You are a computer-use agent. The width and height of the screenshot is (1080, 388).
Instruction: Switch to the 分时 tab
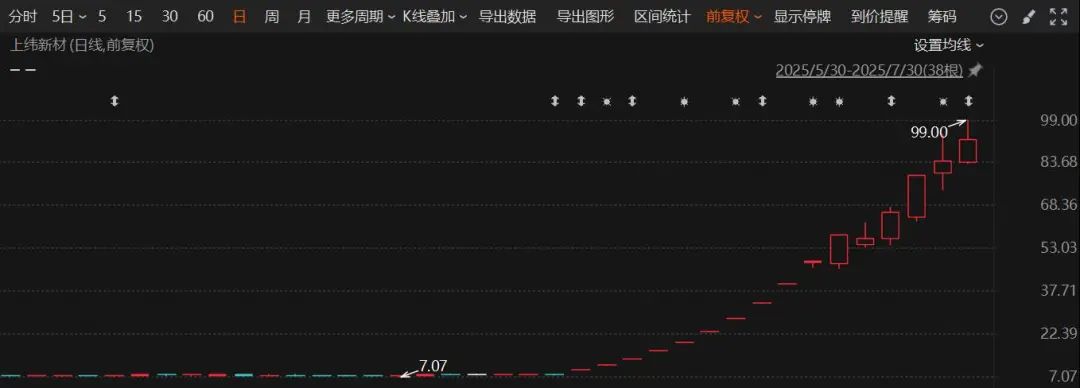pyautogui.click(x=23, y=17)
